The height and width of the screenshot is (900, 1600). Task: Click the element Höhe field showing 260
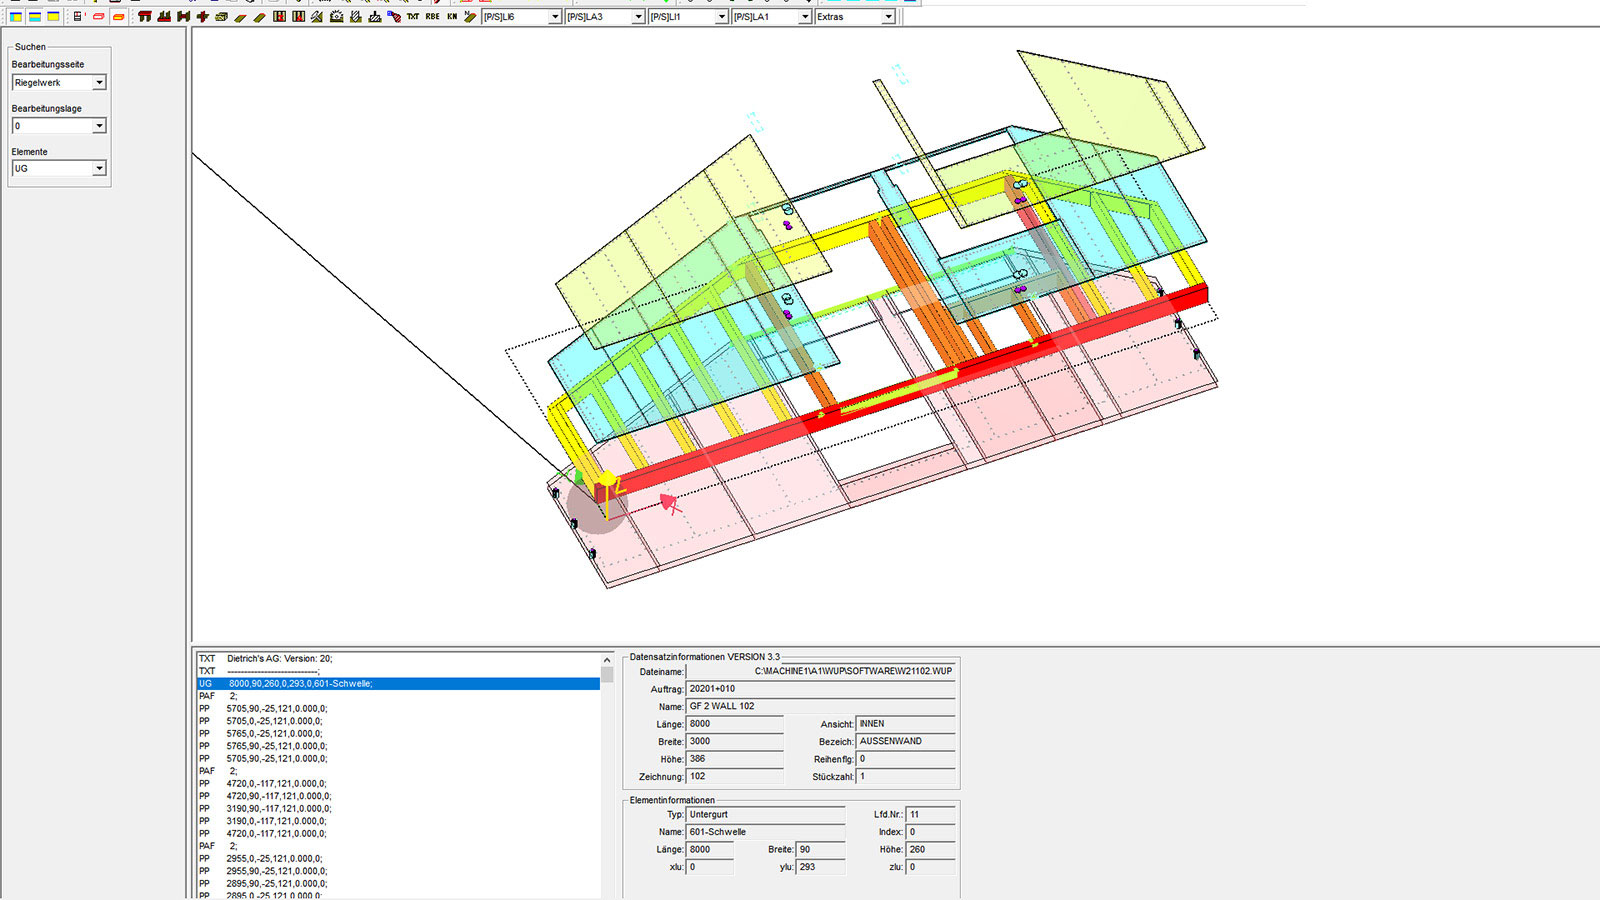pyautogui.click(x=930, y=850)
